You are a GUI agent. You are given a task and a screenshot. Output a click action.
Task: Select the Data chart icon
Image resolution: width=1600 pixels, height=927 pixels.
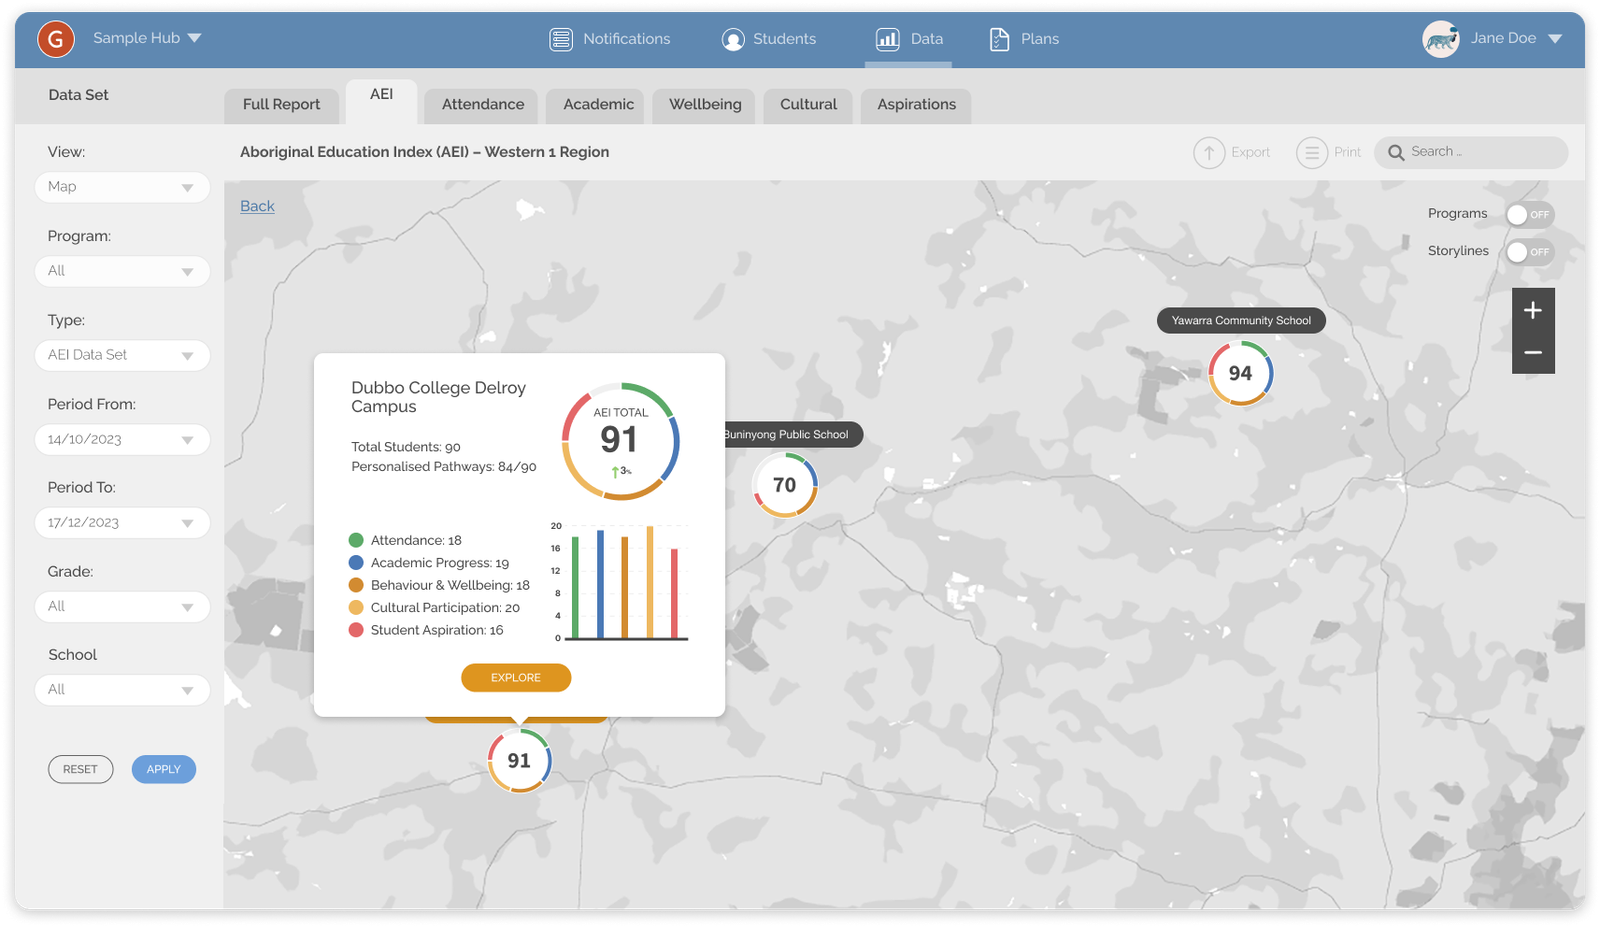pyautogui.click(x=886, y=39)
